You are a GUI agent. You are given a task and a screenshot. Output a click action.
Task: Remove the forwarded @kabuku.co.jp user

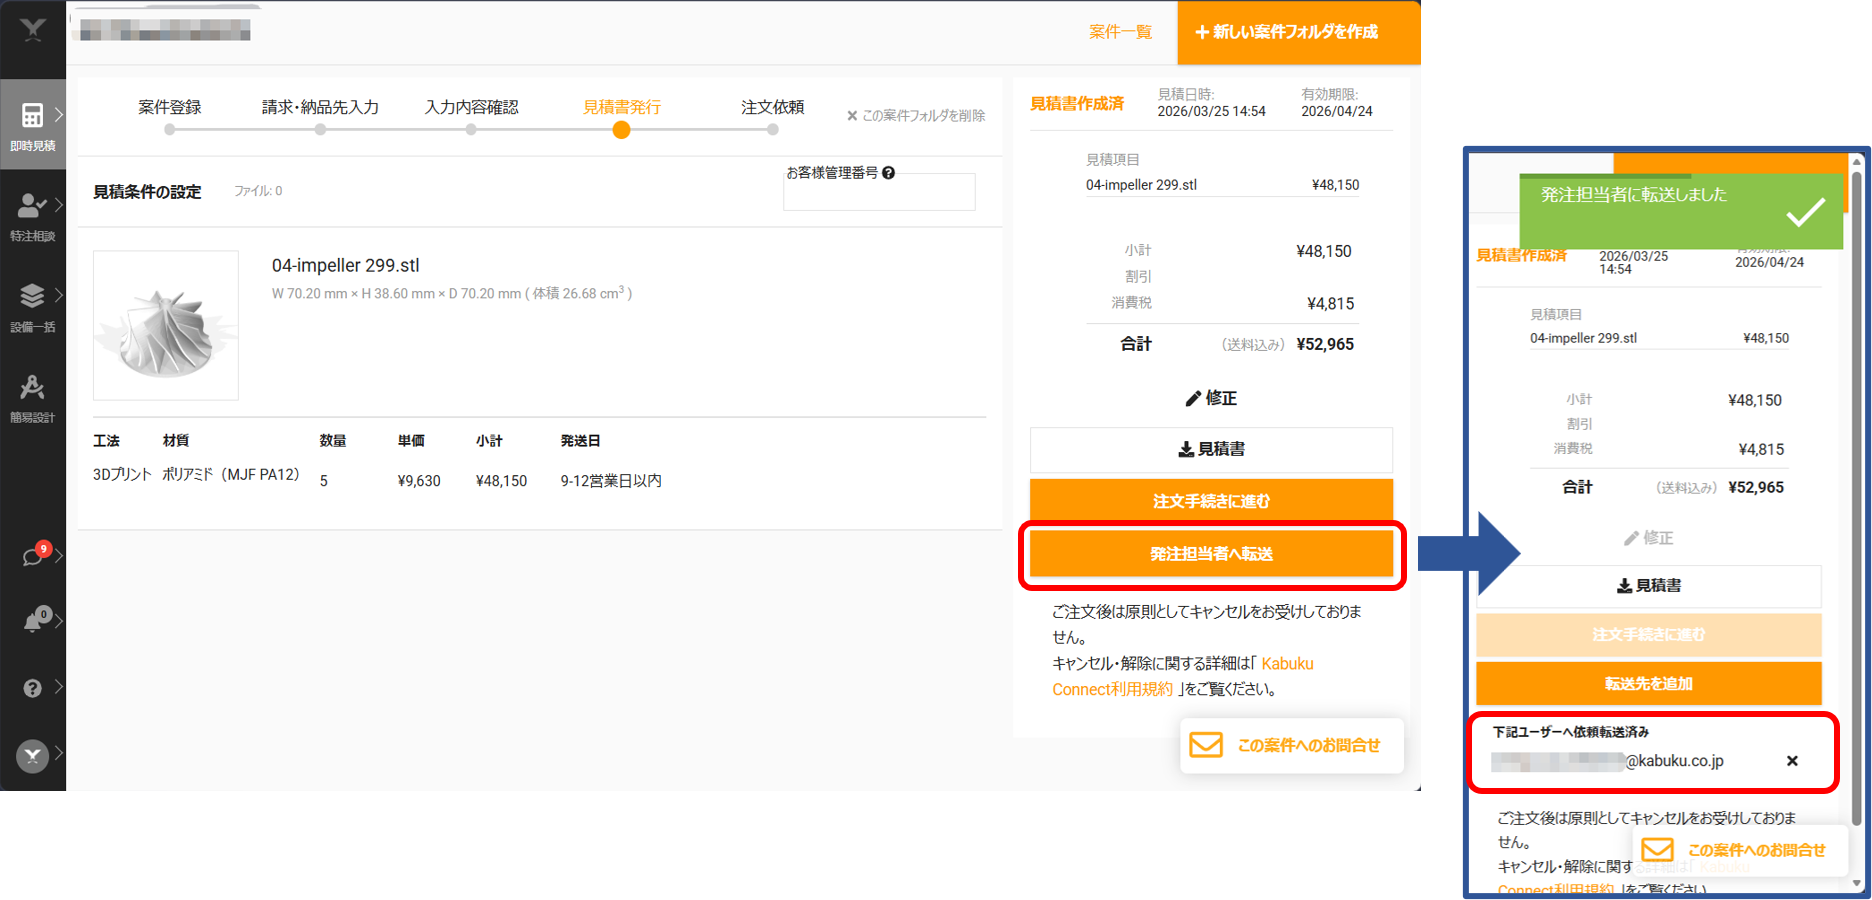point(1792,761)
